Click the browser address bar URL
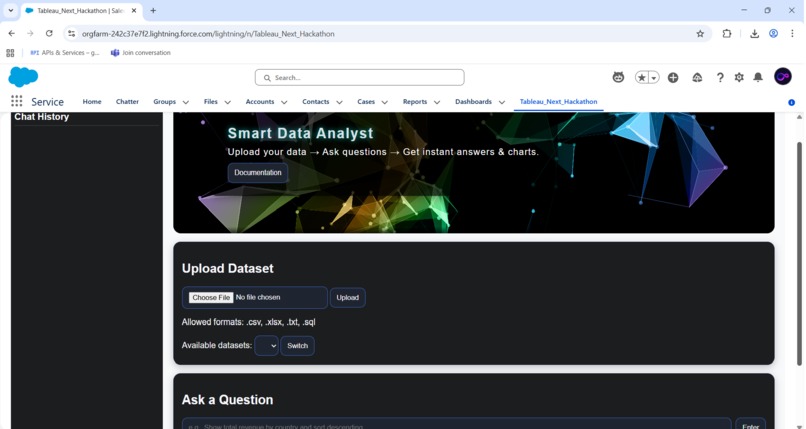Image resolution: width=806 pixels, height=429 pixels. click(x=208, y=33)
